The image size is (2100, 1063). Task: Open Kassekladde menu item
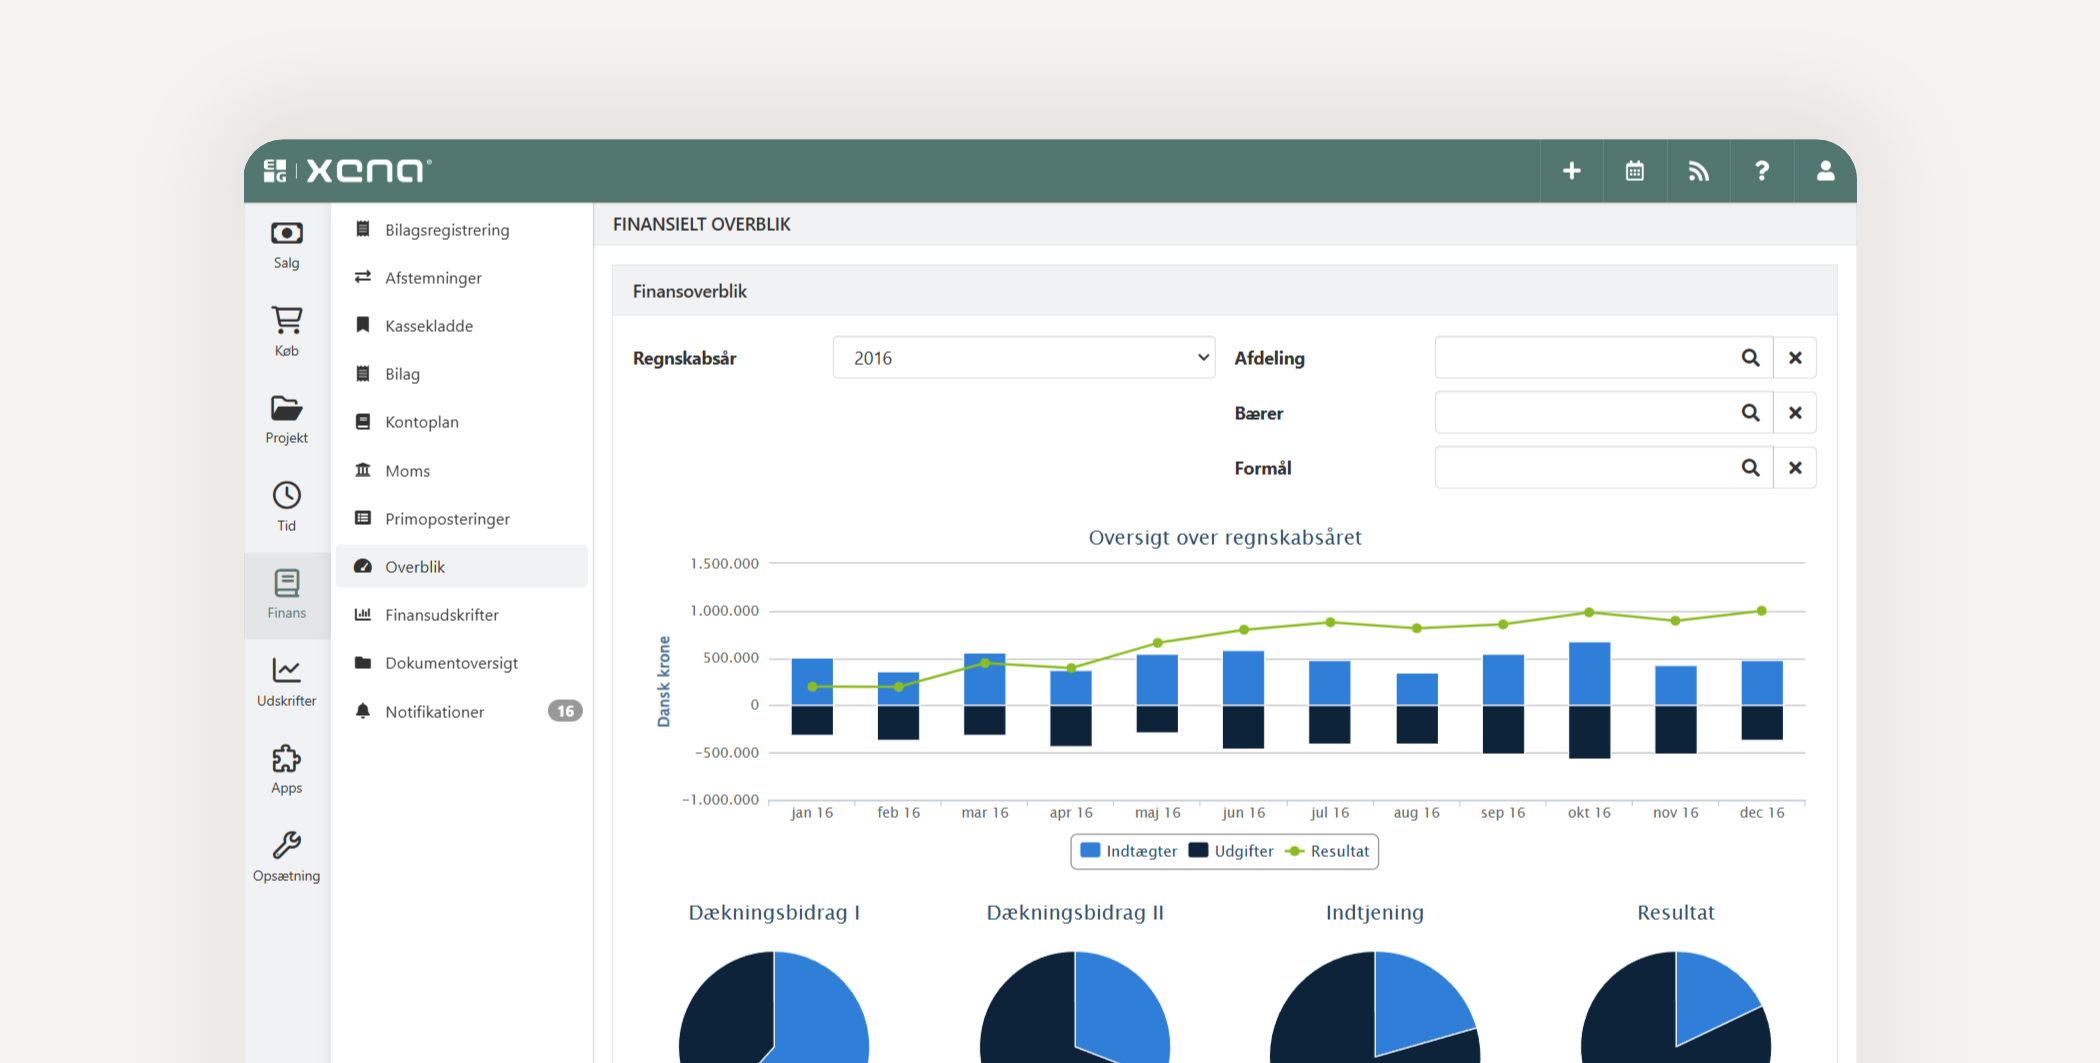point(462,326)
